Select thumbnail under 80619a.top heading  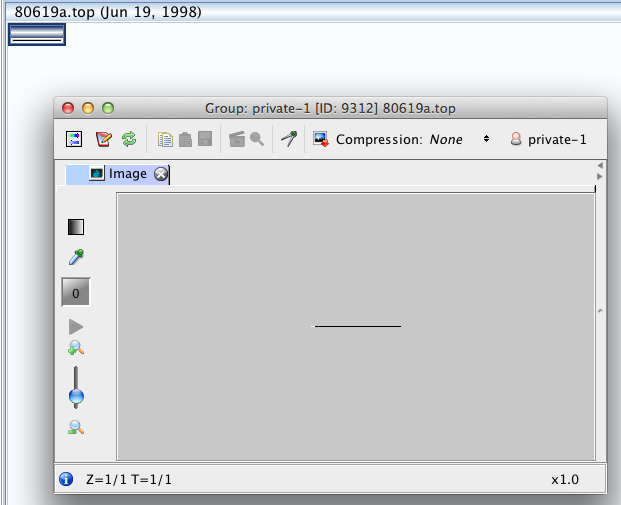[37, 34]
